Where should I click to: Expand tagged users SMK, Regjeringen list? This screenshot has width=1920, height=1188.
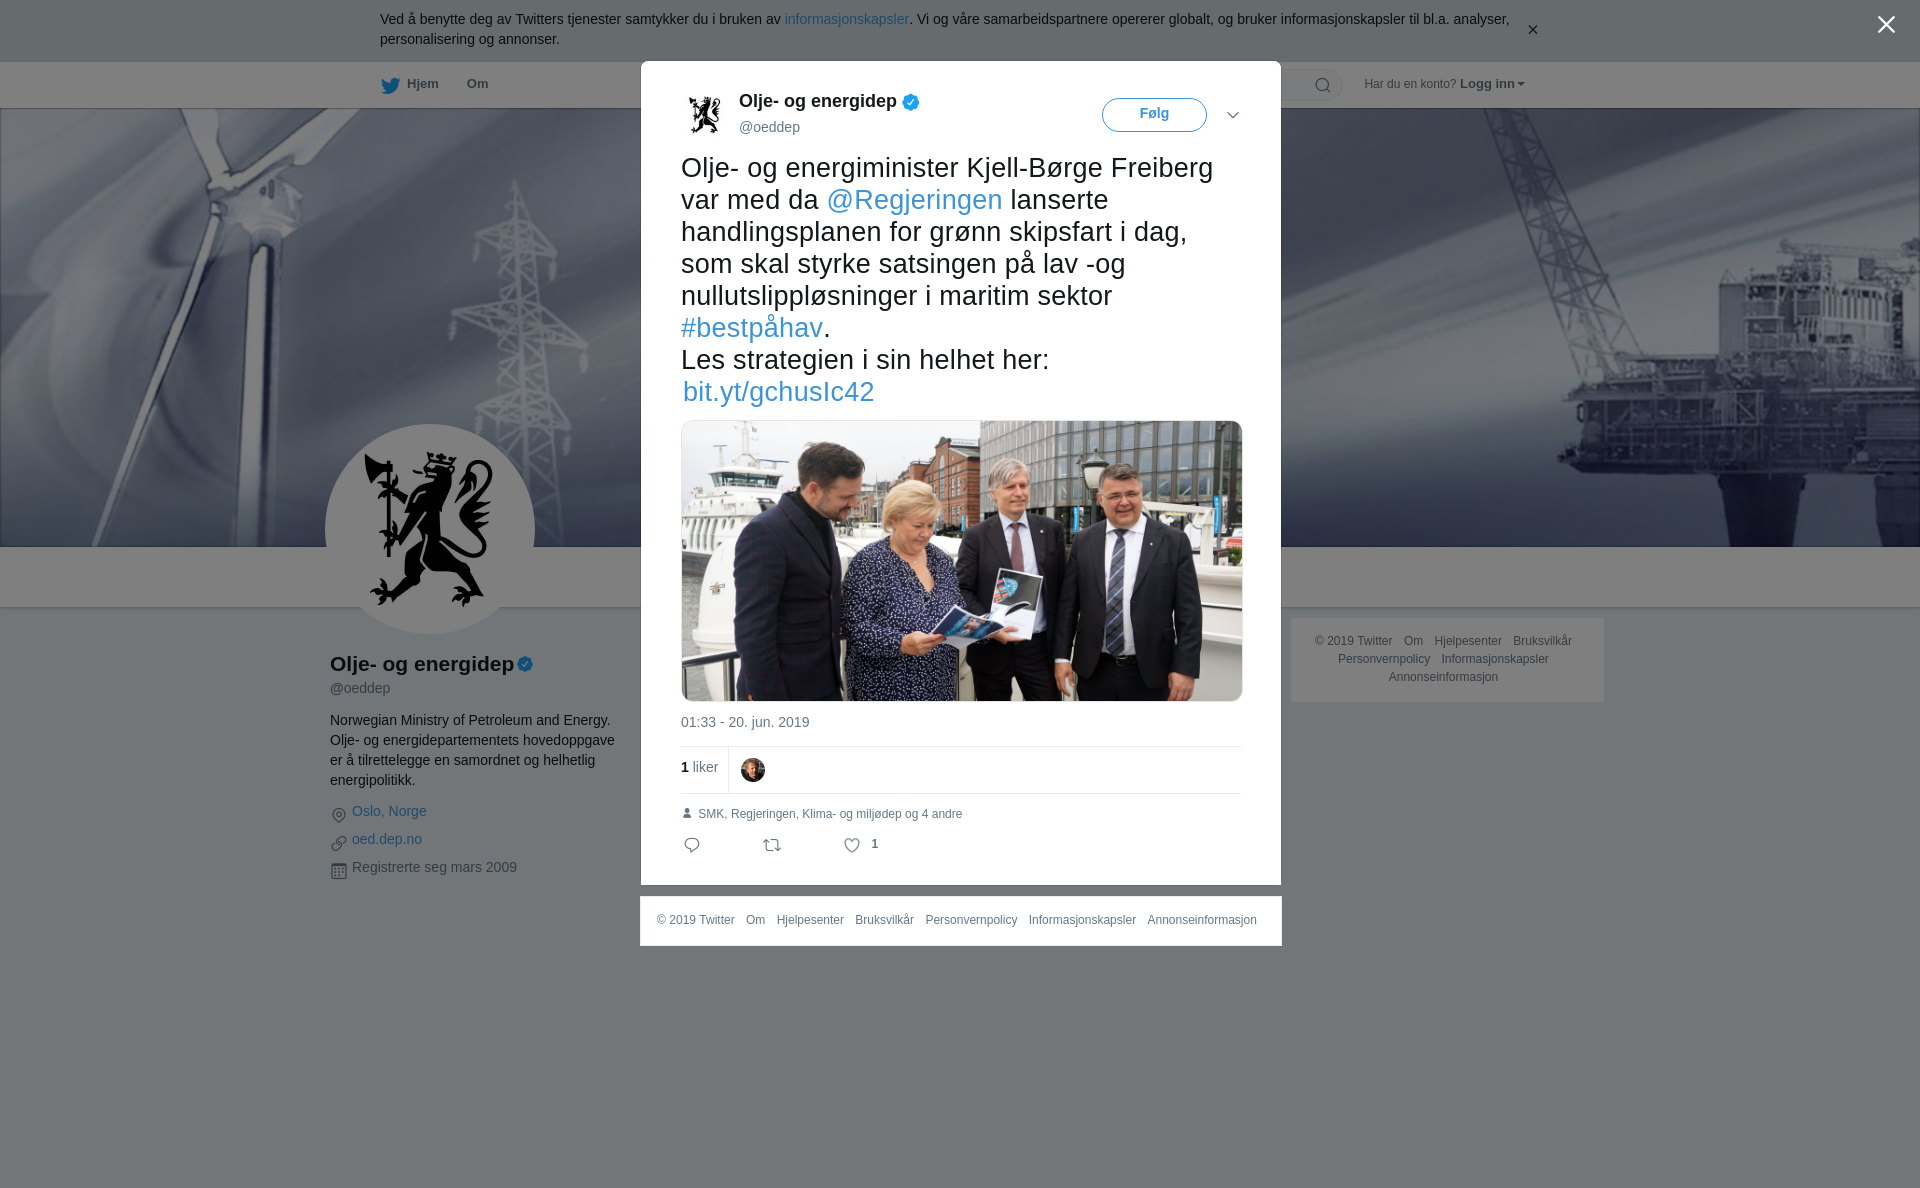829,814
